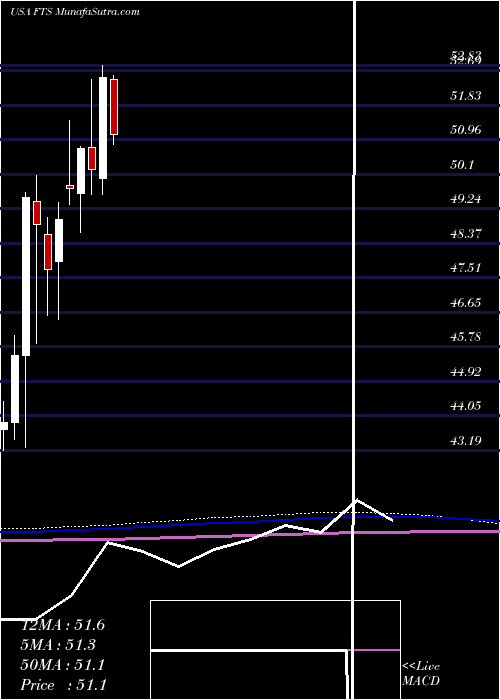Click the small red doji candle below 50.1

pyautogui.click(x=70, y=187)
